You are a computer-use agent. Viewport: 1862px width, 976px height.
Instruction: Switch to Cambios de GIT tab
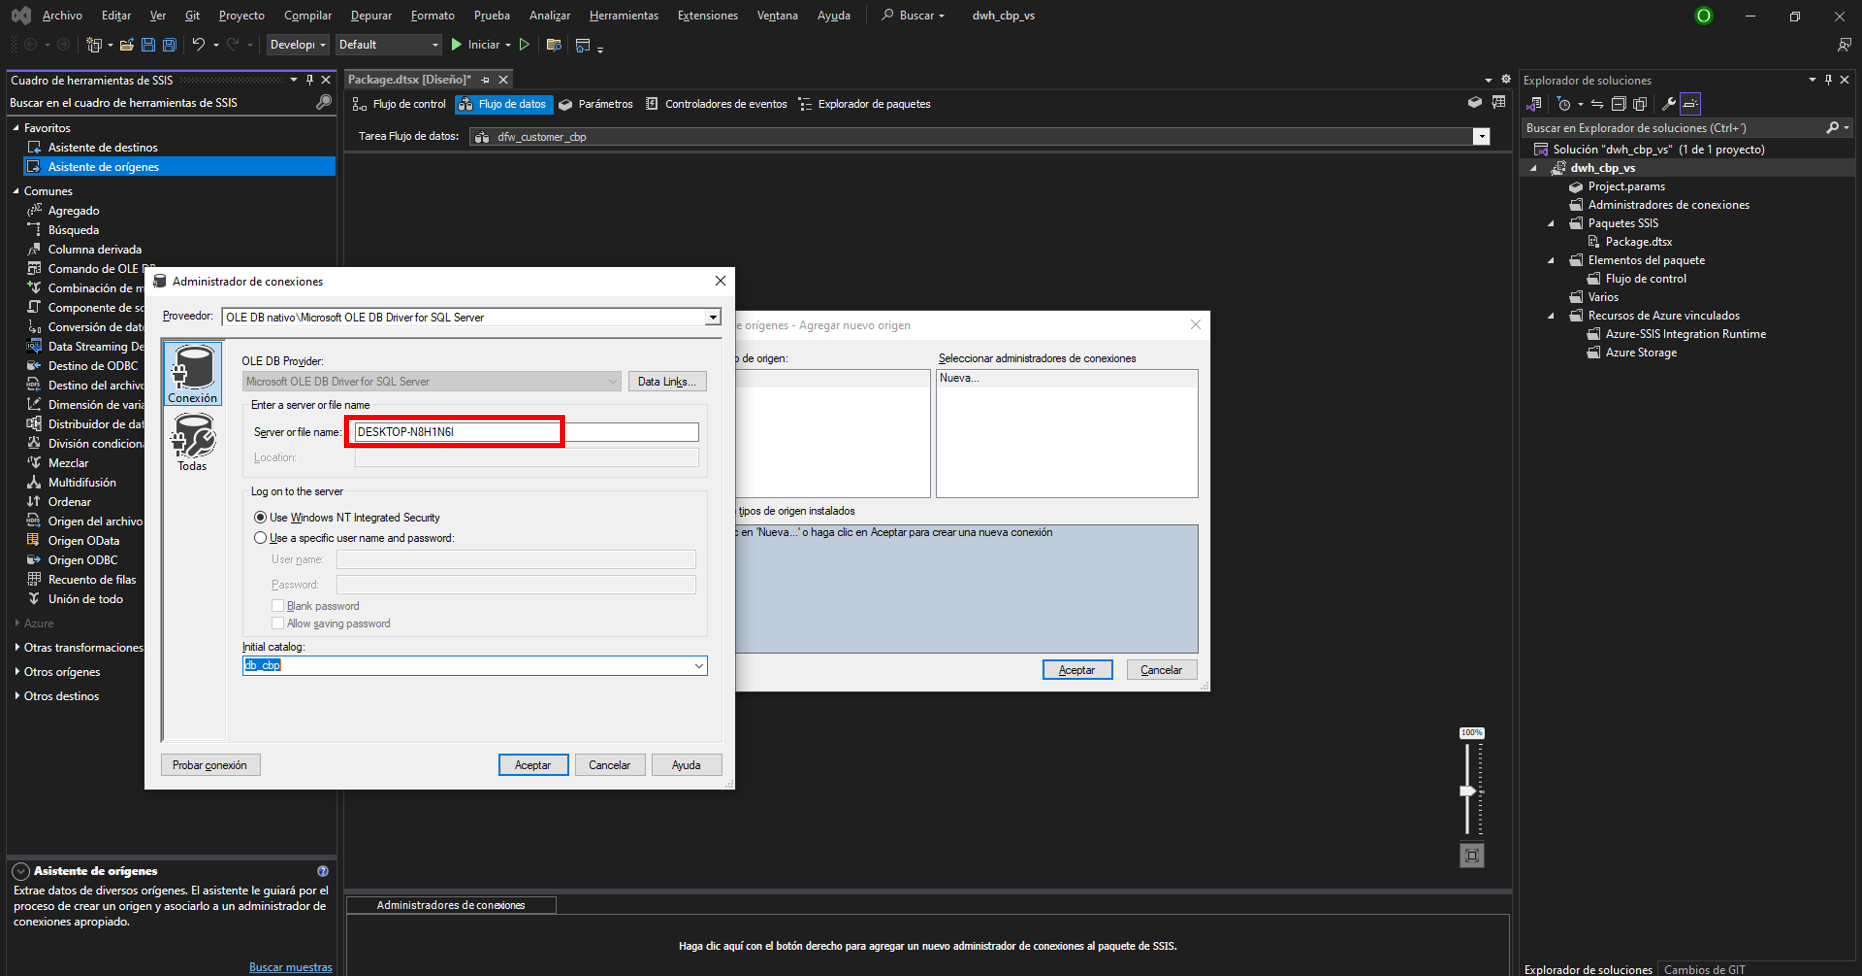1705,969
